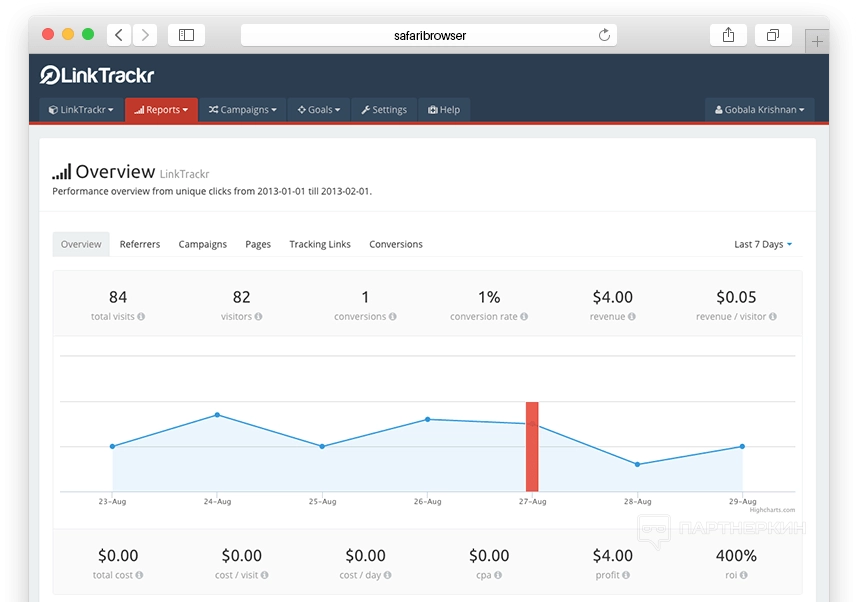Click the red 27-Aug bar in chart

click(532, 446)
